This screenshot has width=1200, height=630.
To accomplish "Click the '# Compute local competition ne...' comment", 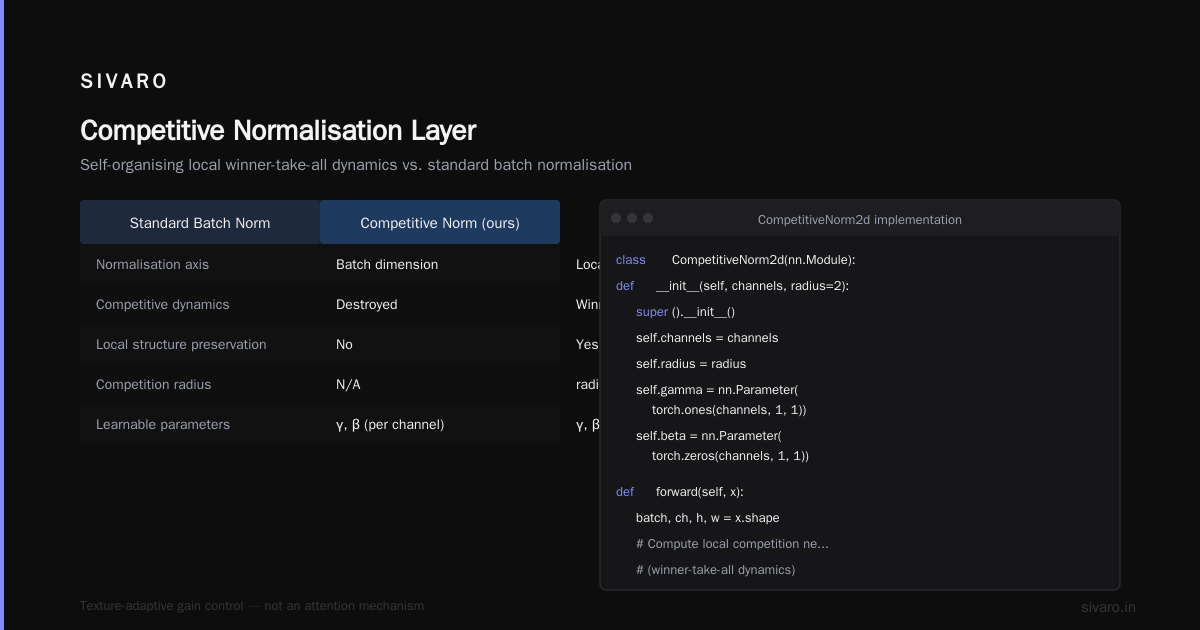I will (732, 544).
